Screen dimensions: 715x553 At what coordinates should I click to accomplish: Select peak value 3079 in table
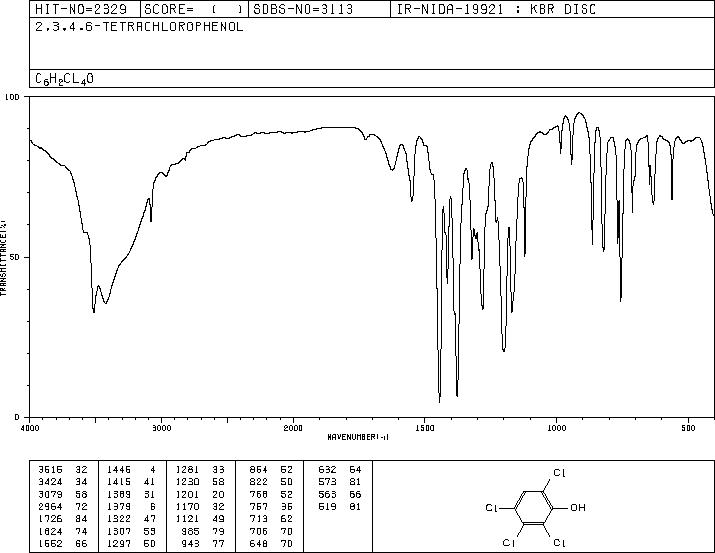(50, 494)
